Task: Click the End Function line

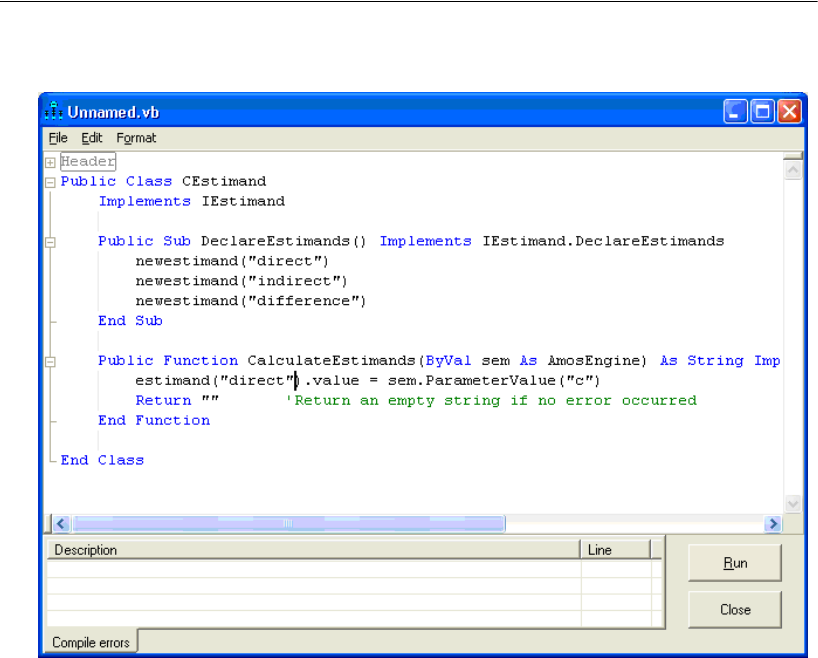Action: [154, 420]
